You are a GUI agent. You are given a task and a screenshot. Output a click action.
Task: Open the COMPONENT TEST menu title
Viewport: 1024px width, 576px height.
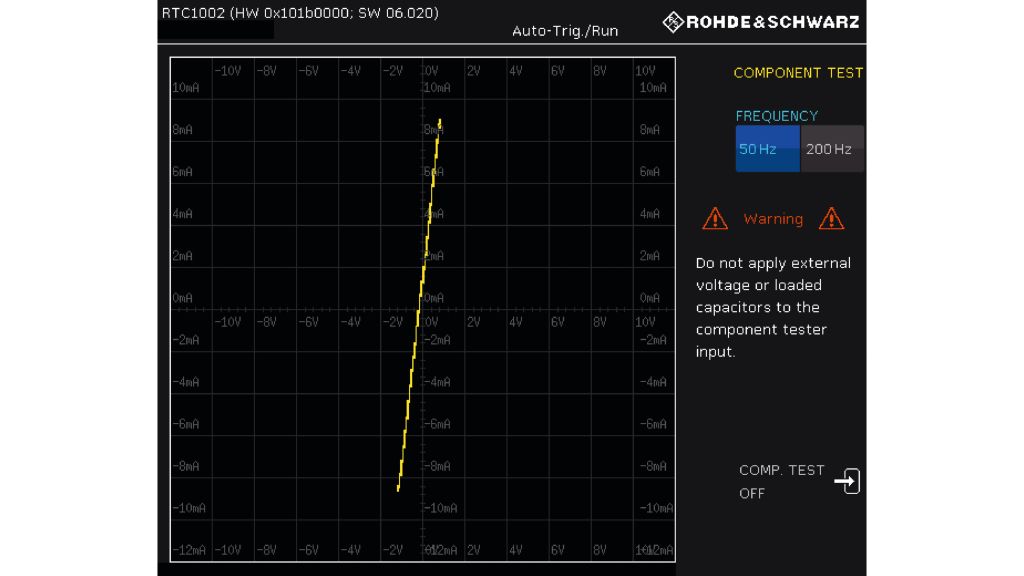(797, 73)
